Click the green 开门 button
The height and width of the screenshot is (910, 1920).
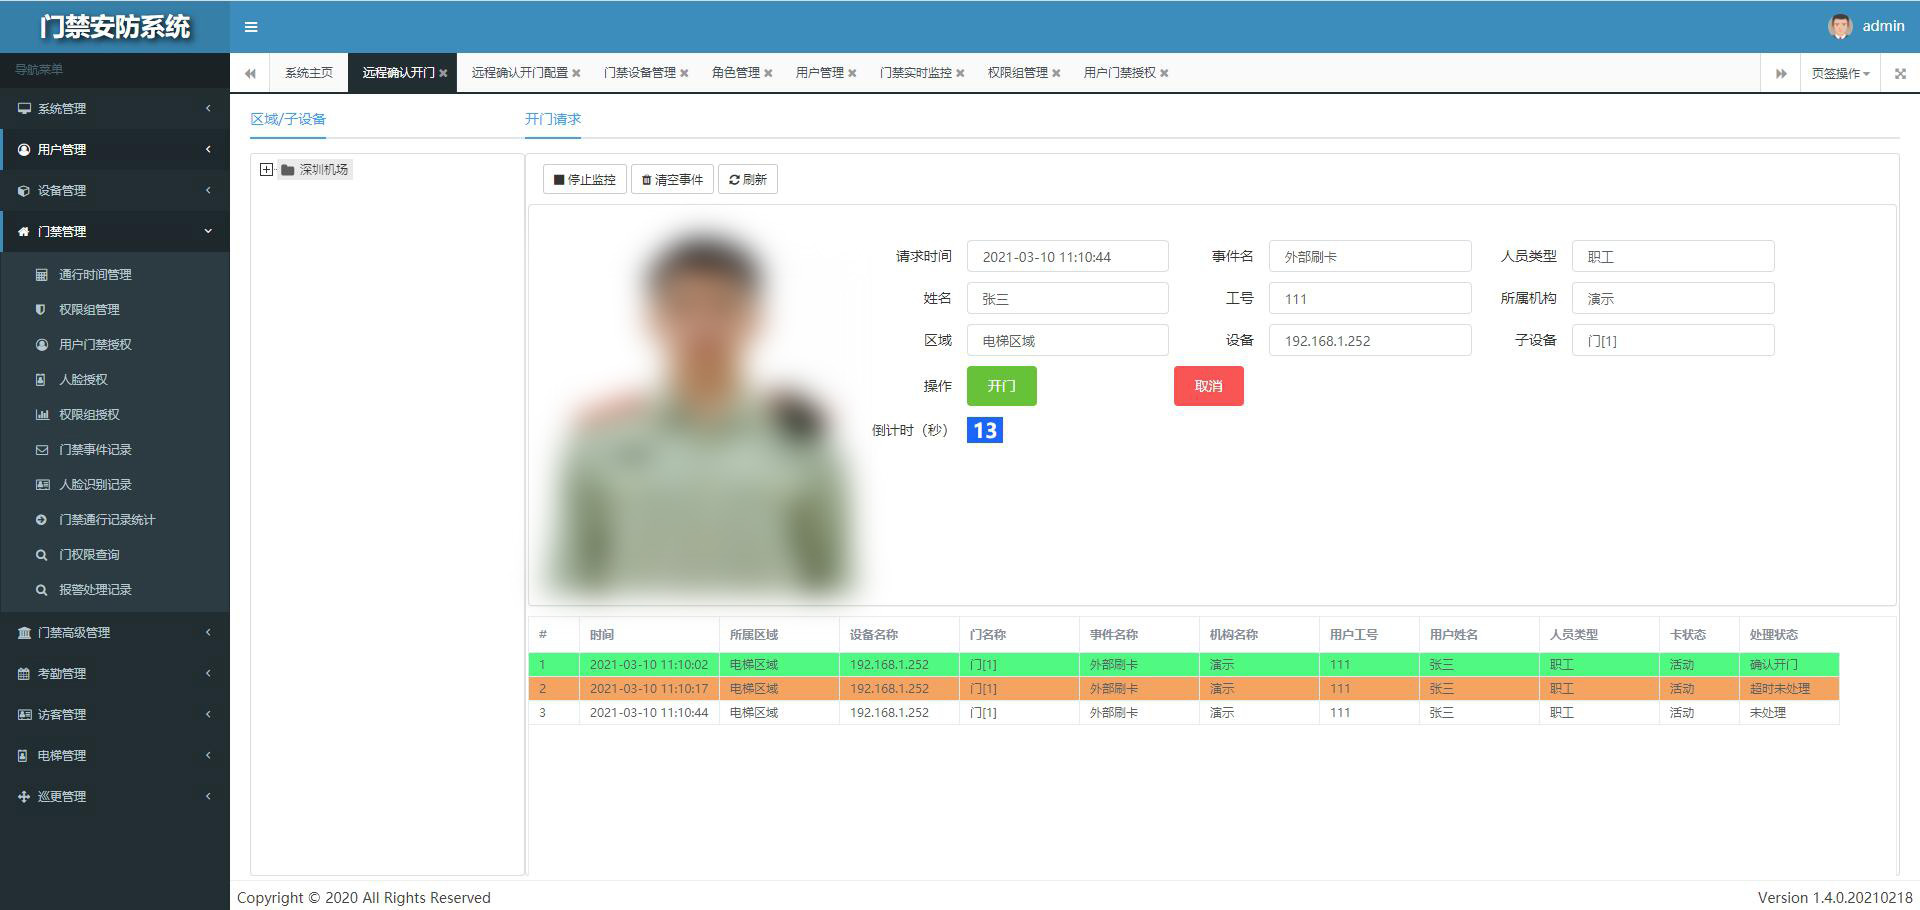point(1001,386)
